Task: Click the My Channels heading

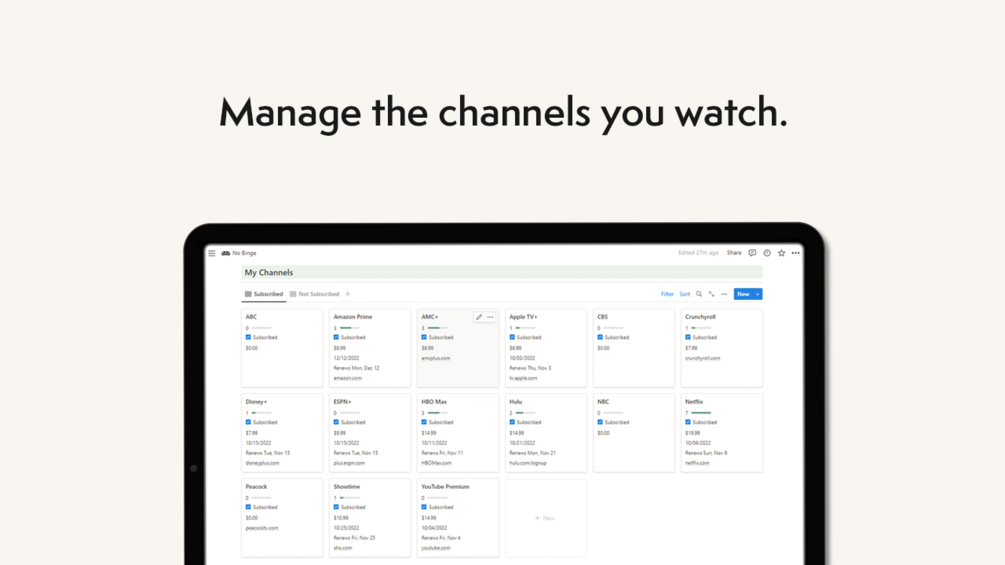Action: click(269, 272)
